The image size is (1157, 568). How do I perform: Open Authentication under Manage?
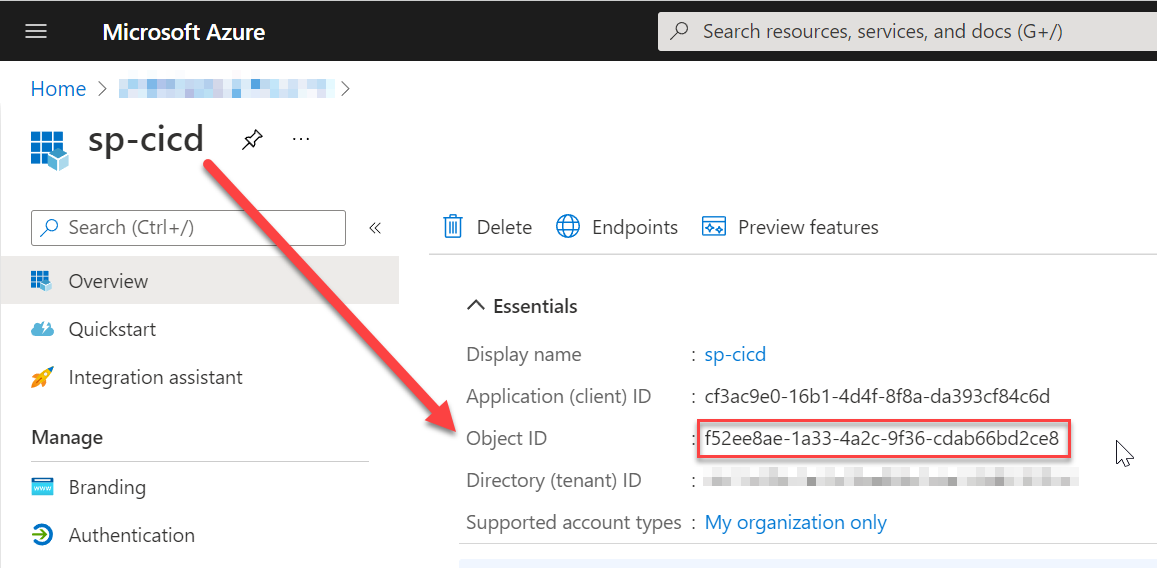pos(132,536)
